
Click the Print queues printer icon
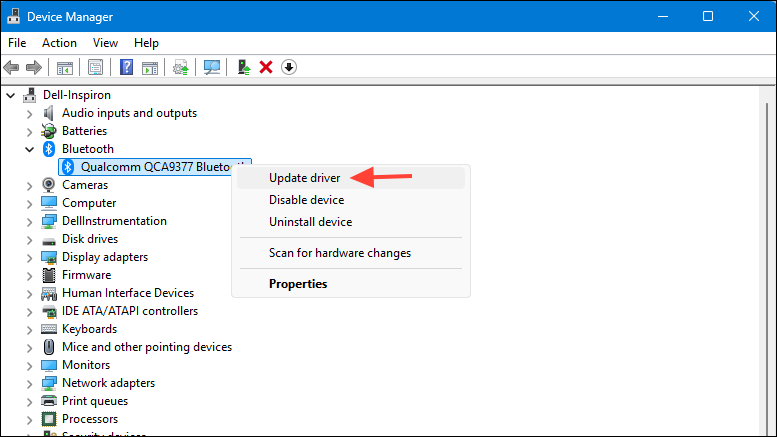(49, 401)
